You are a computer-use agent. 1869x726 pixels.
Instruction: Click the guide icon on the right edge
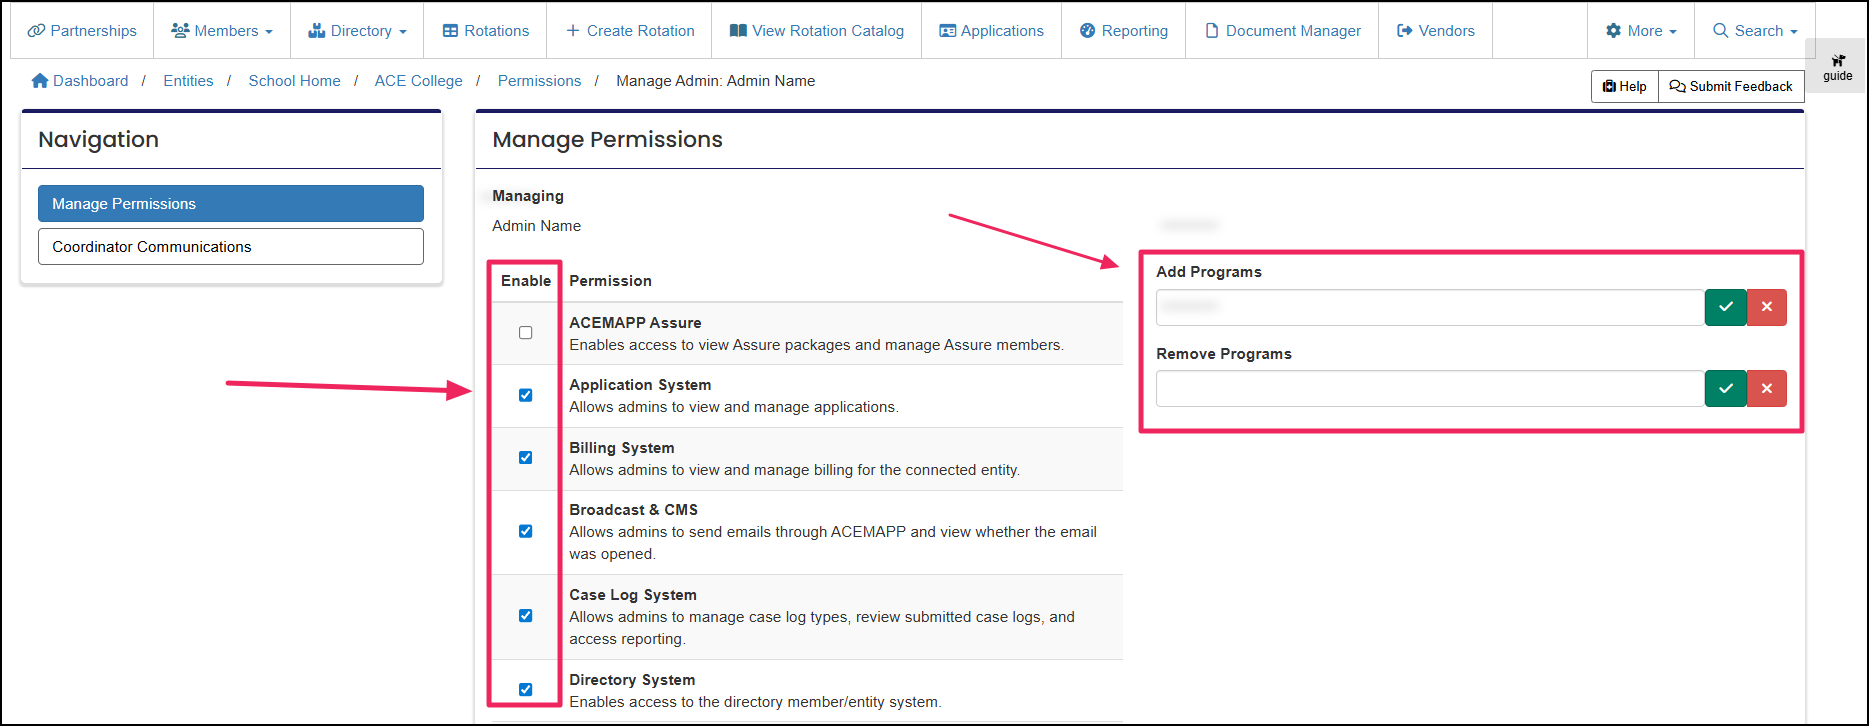1838,61
